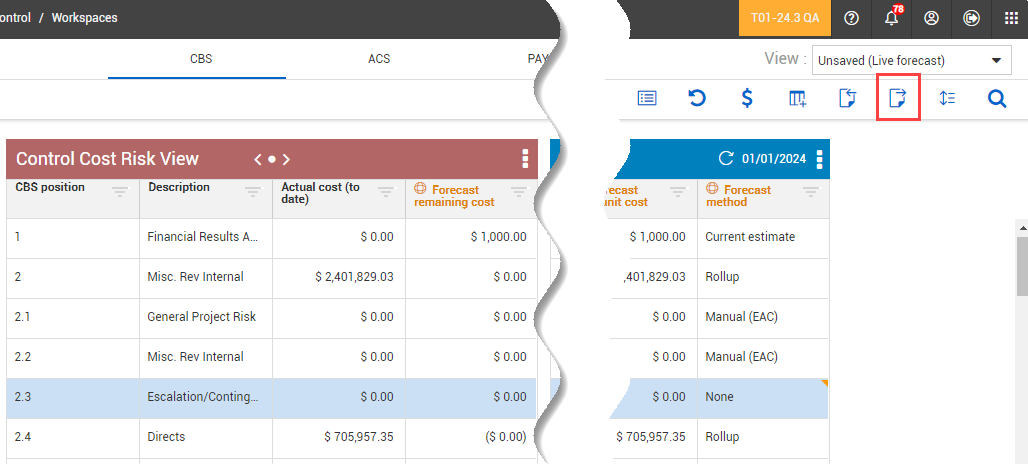Click the magnifying glass search icon
The height and width of the screenshot is (464, 1028).
[x=997, y=98]
